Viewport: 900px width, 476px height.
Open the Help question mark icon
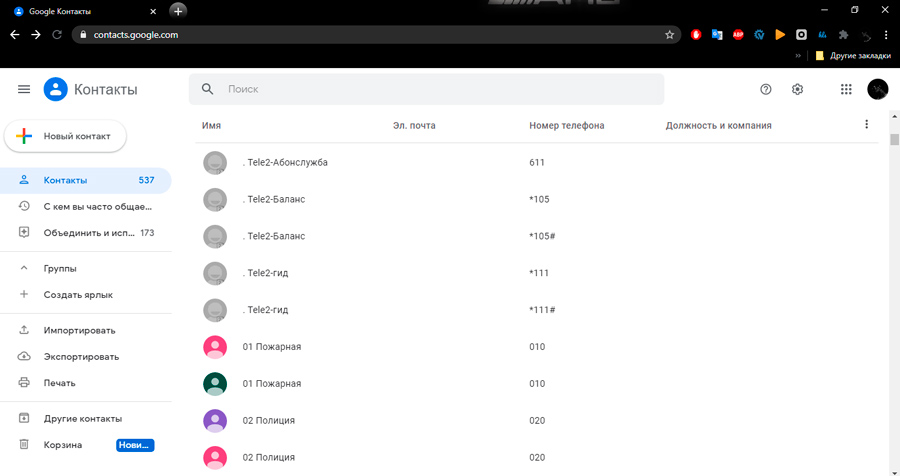pos(766,89)
